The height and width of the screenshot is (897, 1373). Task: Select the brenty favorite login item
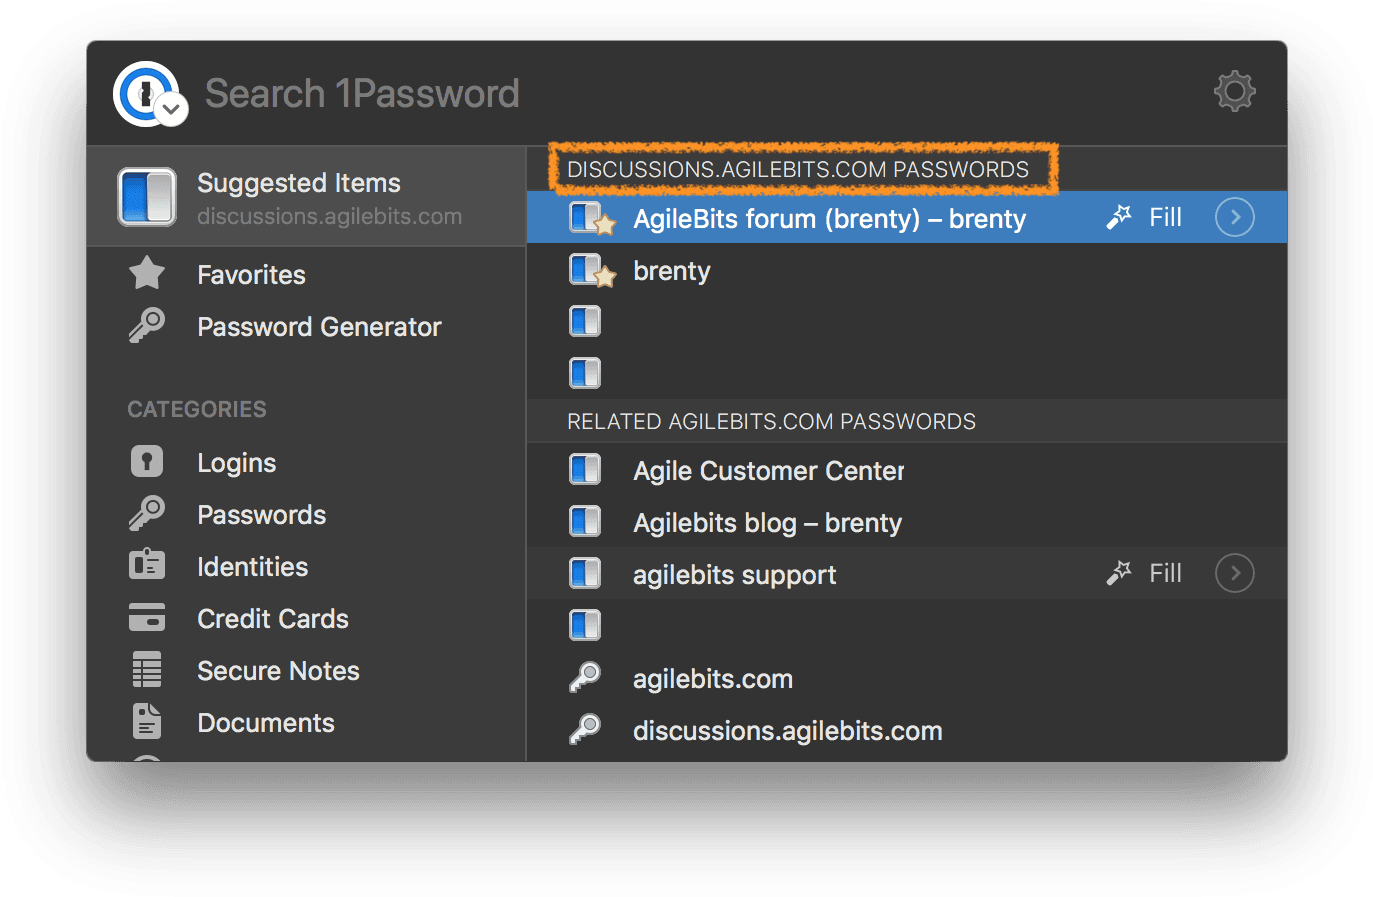point(671,271)
